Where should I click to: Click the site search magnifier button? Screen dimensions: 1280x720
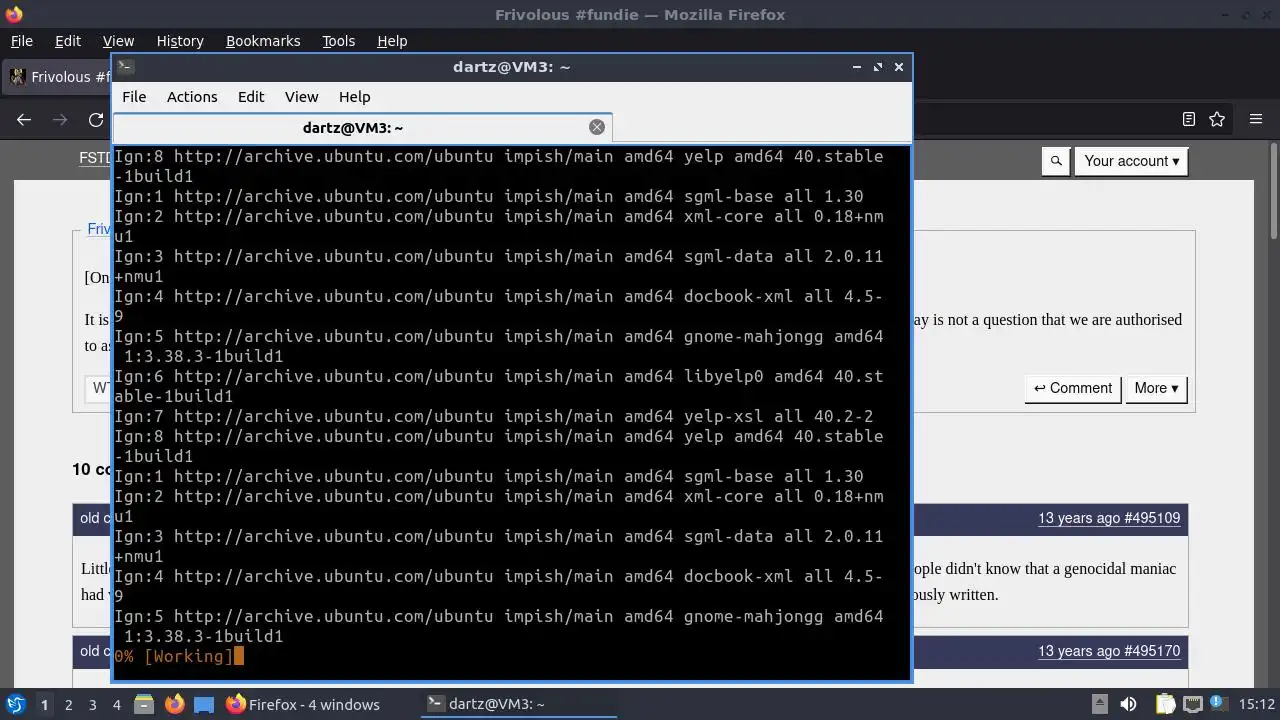1056,161
